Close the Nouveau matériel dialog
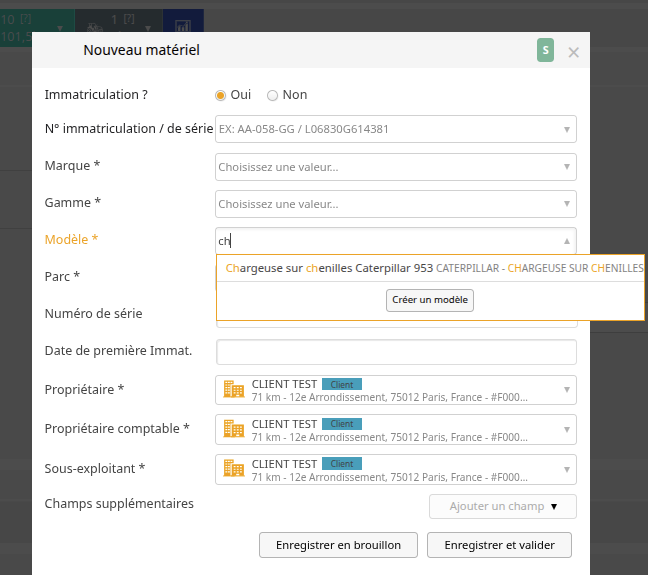648x575 pixels. 573,52
